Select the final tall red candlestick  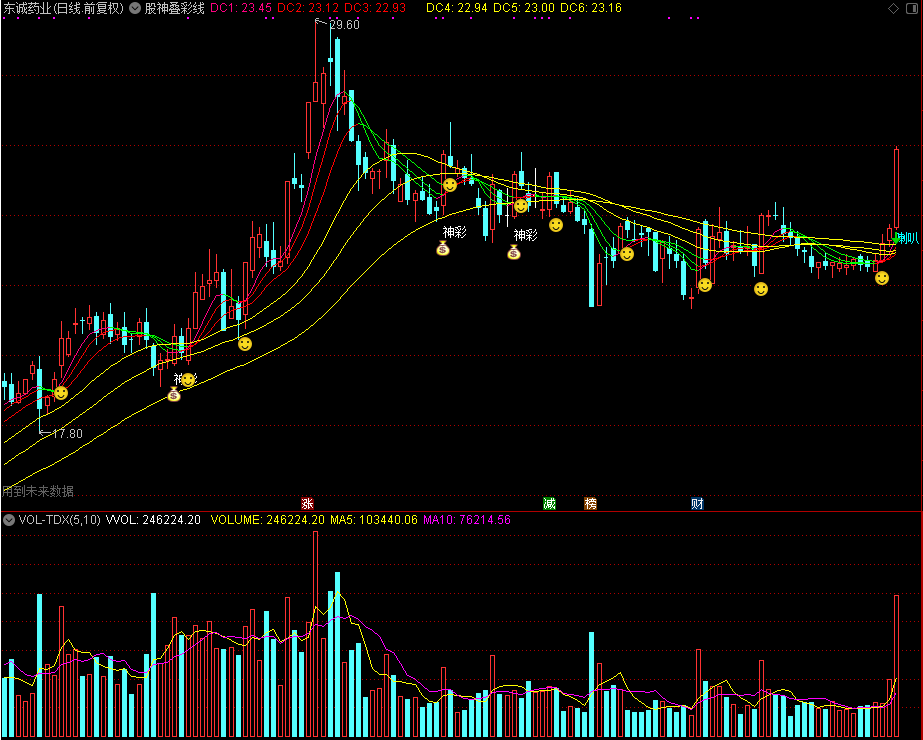(x=897, y=188)
